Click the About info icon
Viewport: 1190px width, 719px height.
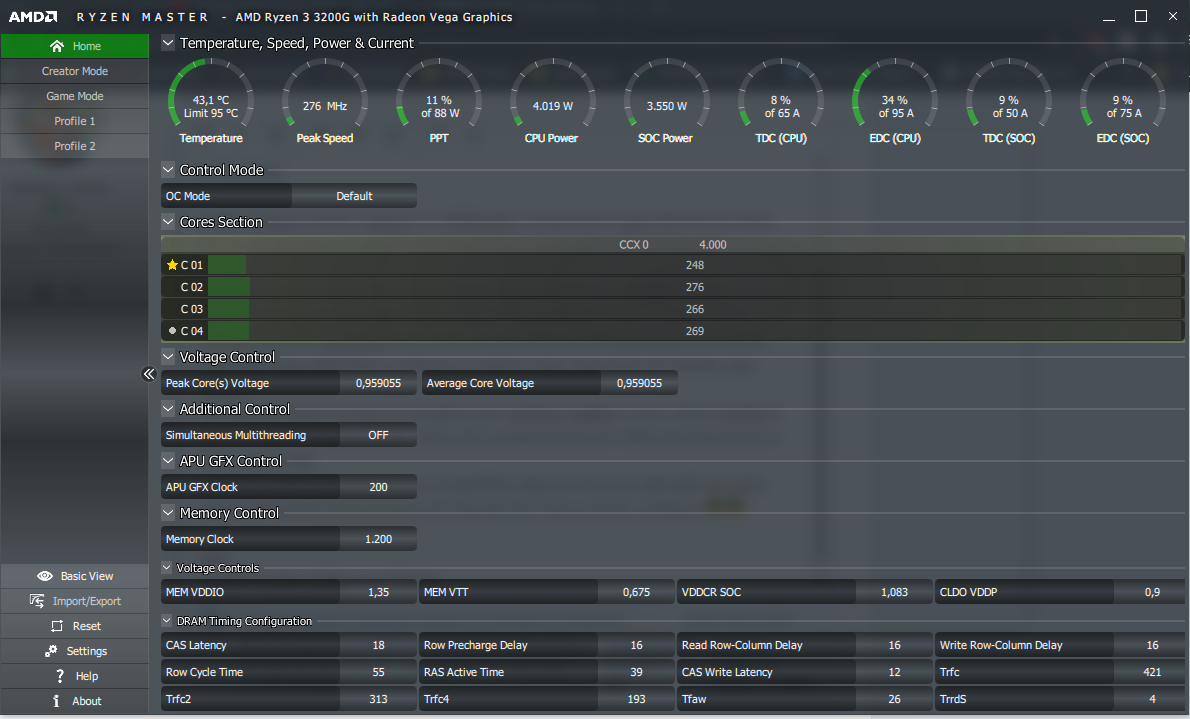56,702
